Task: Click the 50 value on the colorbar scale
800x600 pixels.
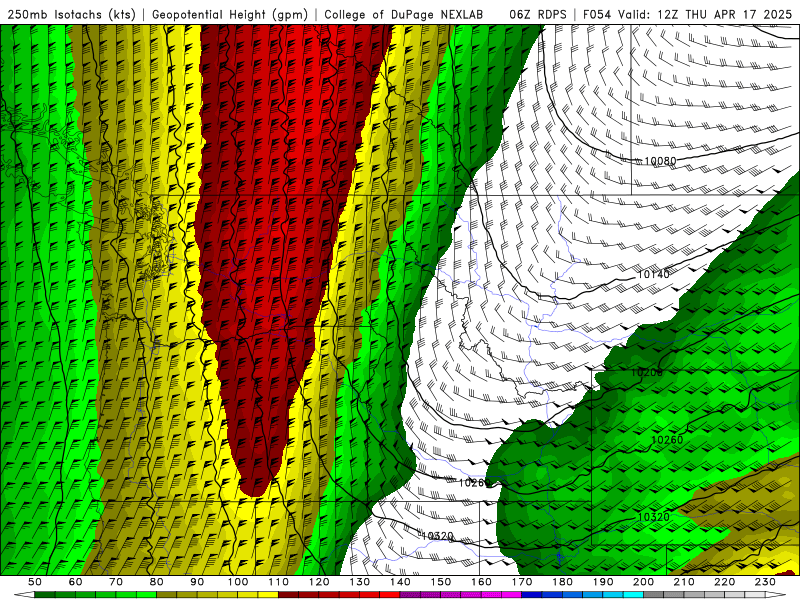Action: [x=35, y=582]
